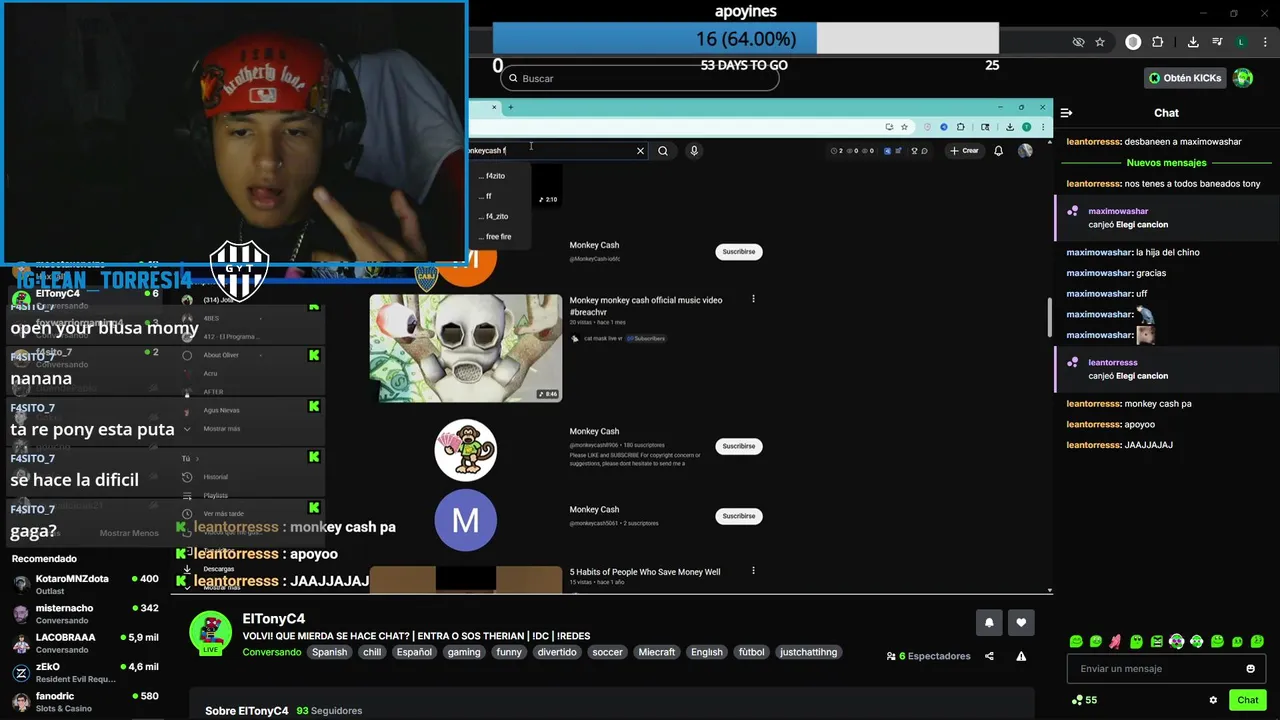The width and height of the screenshot is (1280, 720).
Task: Choose search suggestion f4_zito
Action: [497, 216]
